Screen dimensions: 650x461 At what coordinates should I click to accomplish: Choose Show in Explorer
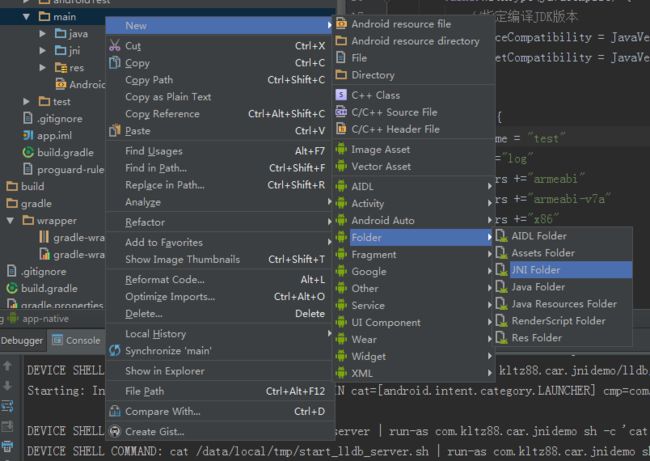[220, 371]
